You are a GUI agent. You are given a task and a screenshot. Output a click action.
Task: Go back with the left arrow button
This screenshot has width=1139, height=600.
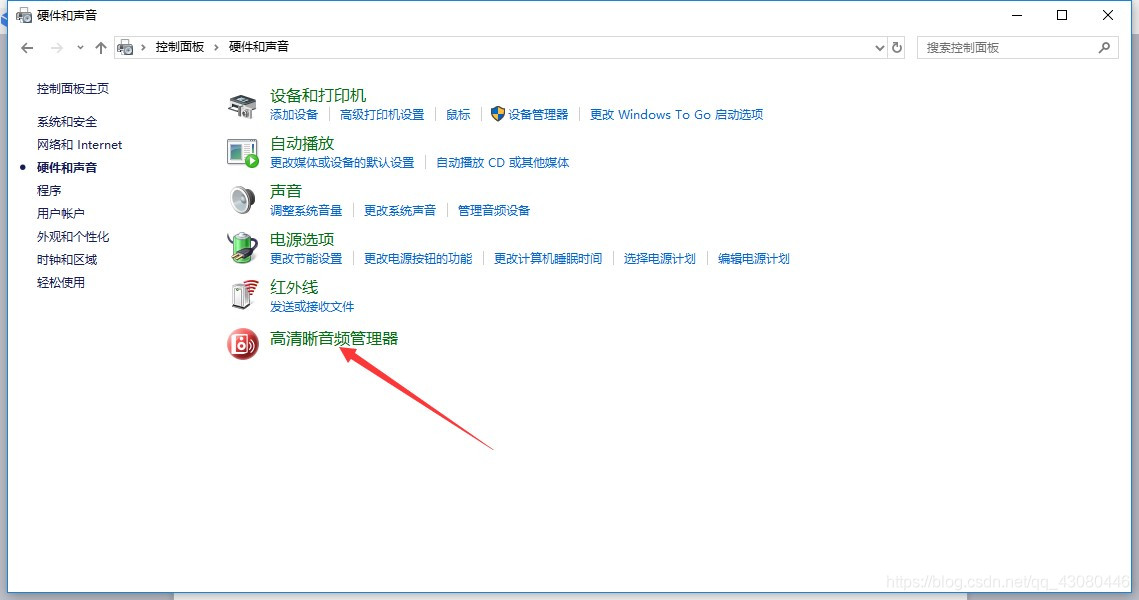pos(28,48)
